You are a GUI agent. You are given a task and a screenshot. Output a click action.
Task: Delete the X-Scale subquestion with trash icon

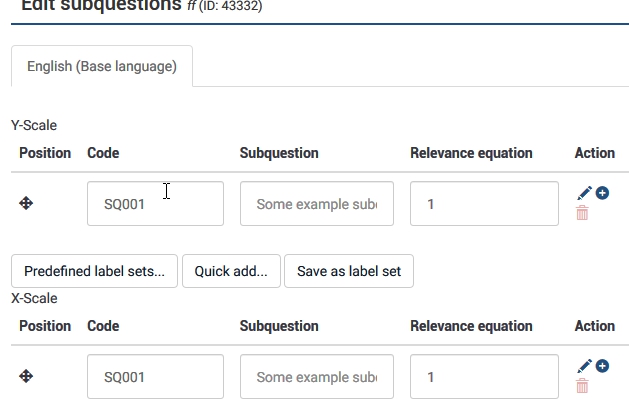582,386
